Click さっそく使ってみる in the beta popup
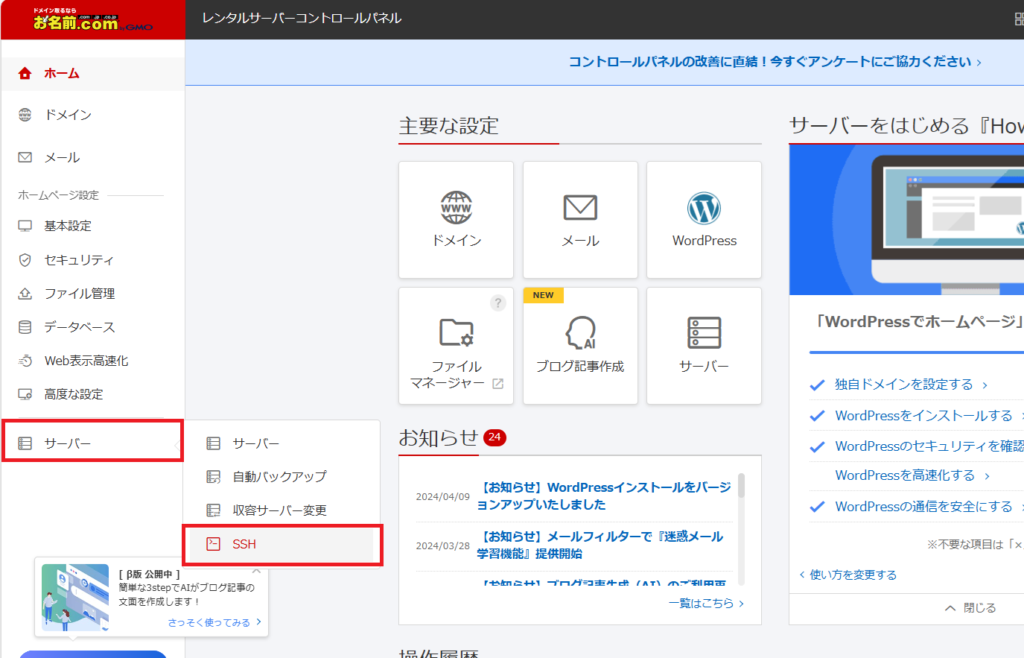 click(x=214, y=623)
